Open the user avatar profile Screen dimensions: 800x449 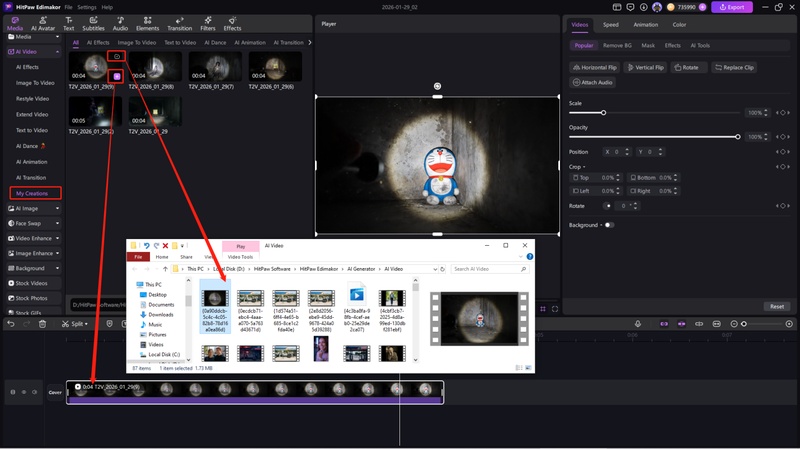(x=657, y=7)
